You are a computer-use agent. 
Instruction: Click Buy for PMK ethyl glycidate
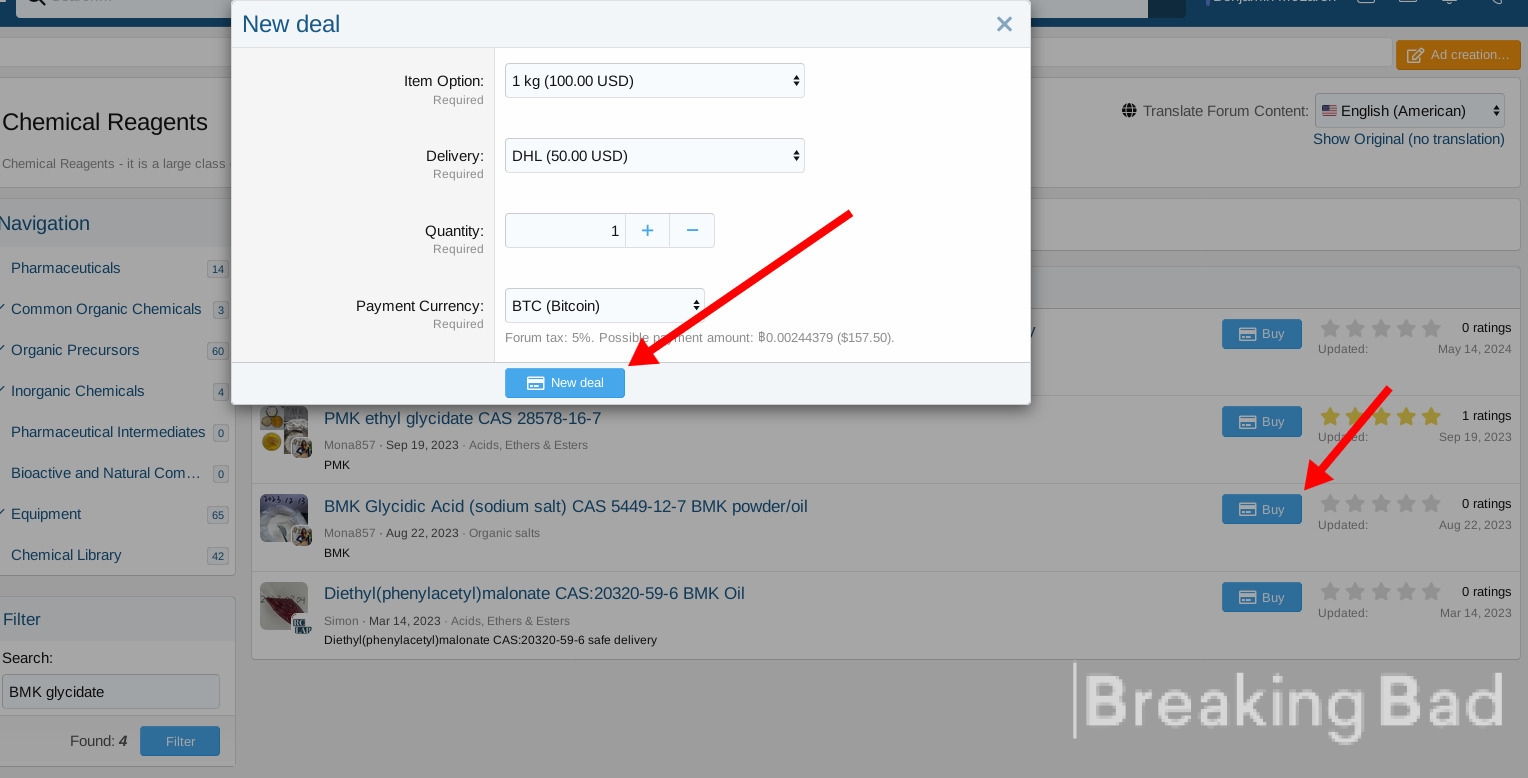(x=1262, y=421)
